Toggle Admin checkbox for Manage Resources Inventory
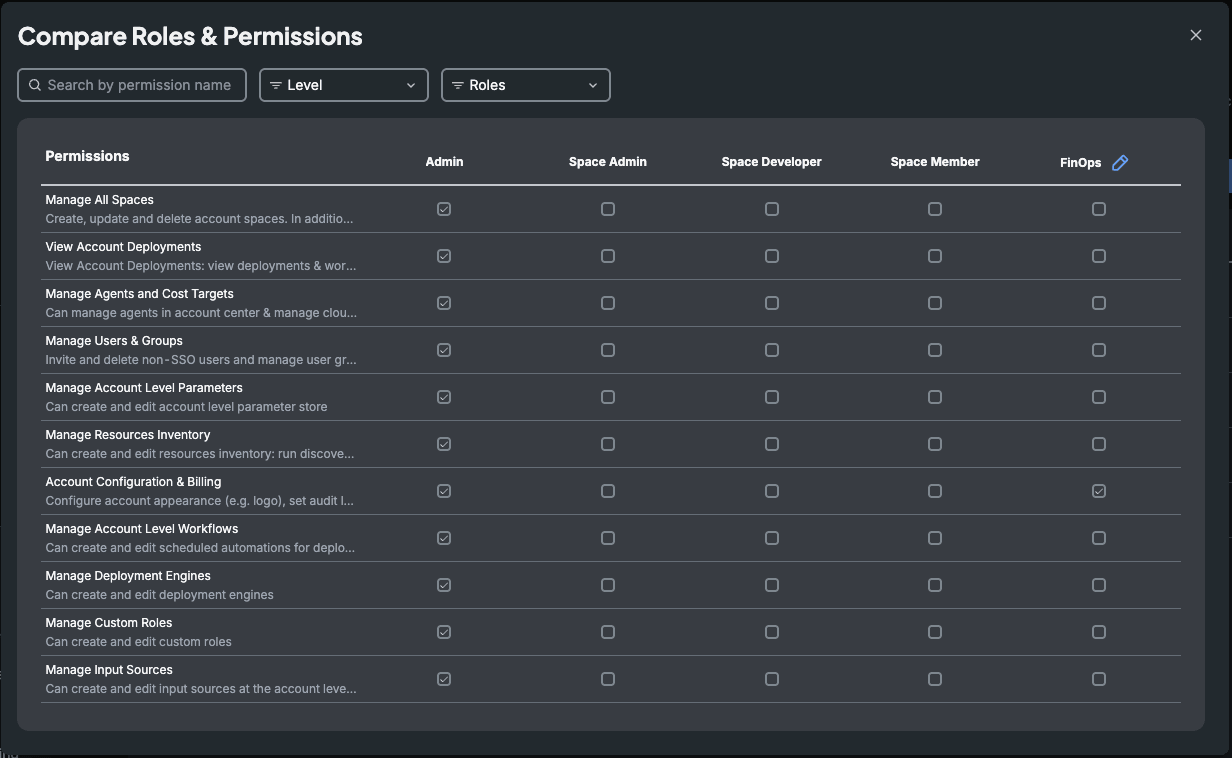The image size is (1232, 758). click(x=444, y=444)
